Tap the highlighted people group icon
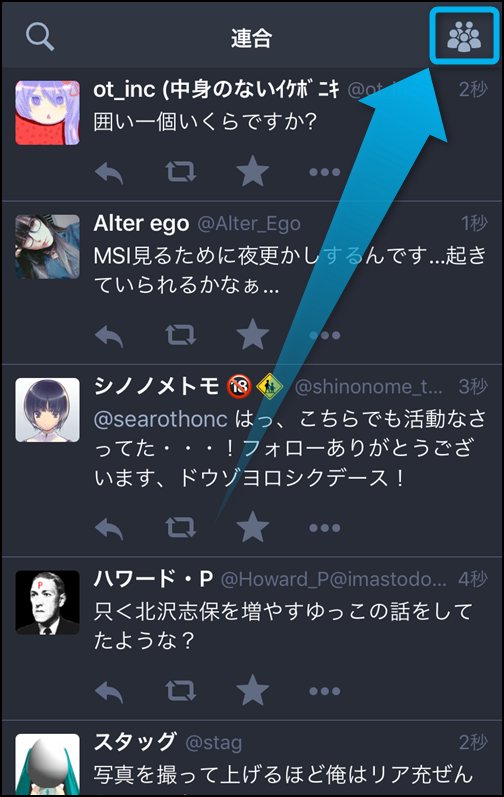 (463, 37)
